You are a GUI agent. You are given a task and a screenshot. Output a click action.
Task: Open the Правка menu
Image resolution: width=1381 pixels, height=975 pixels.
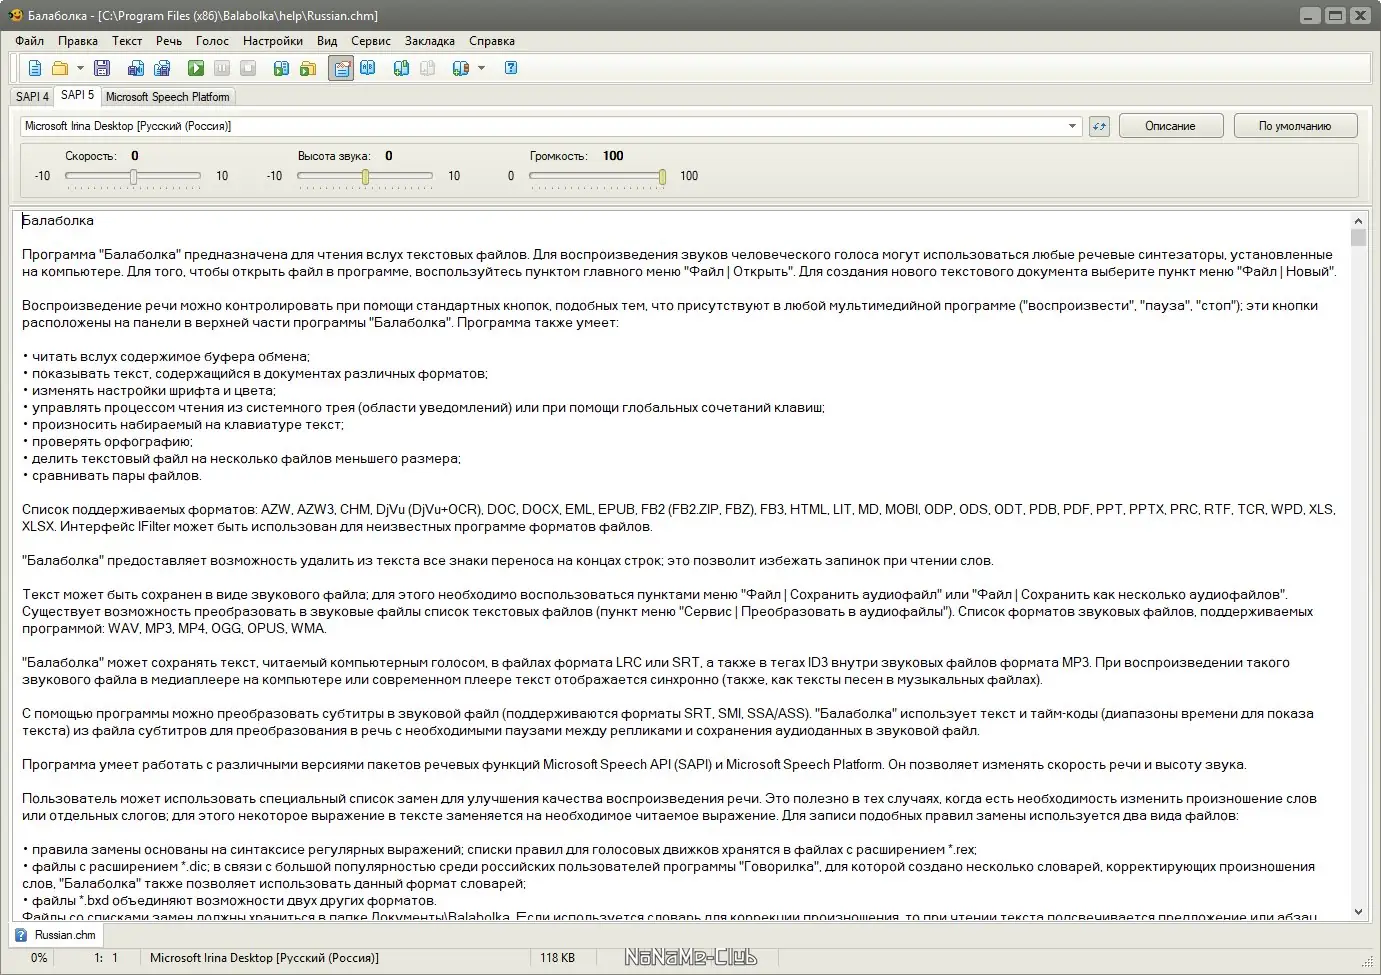[78, 41]
